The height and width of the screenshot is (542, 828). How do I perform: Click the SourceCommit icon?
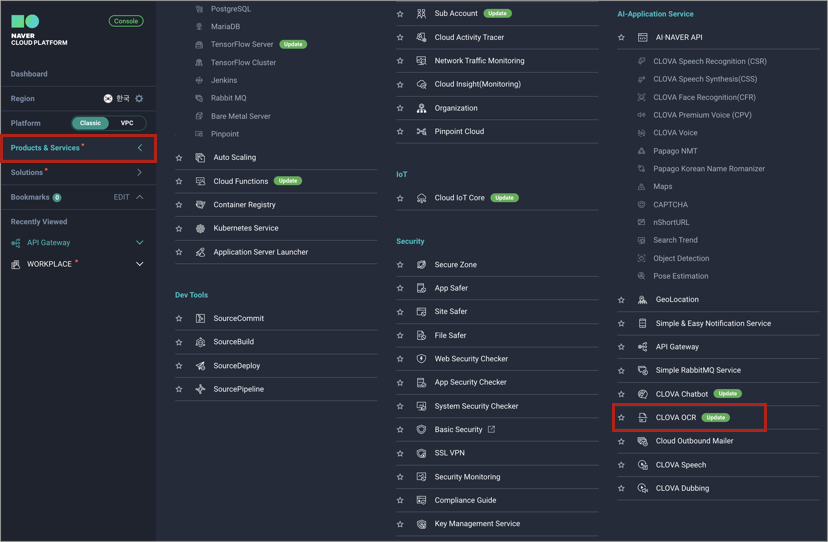200,318
